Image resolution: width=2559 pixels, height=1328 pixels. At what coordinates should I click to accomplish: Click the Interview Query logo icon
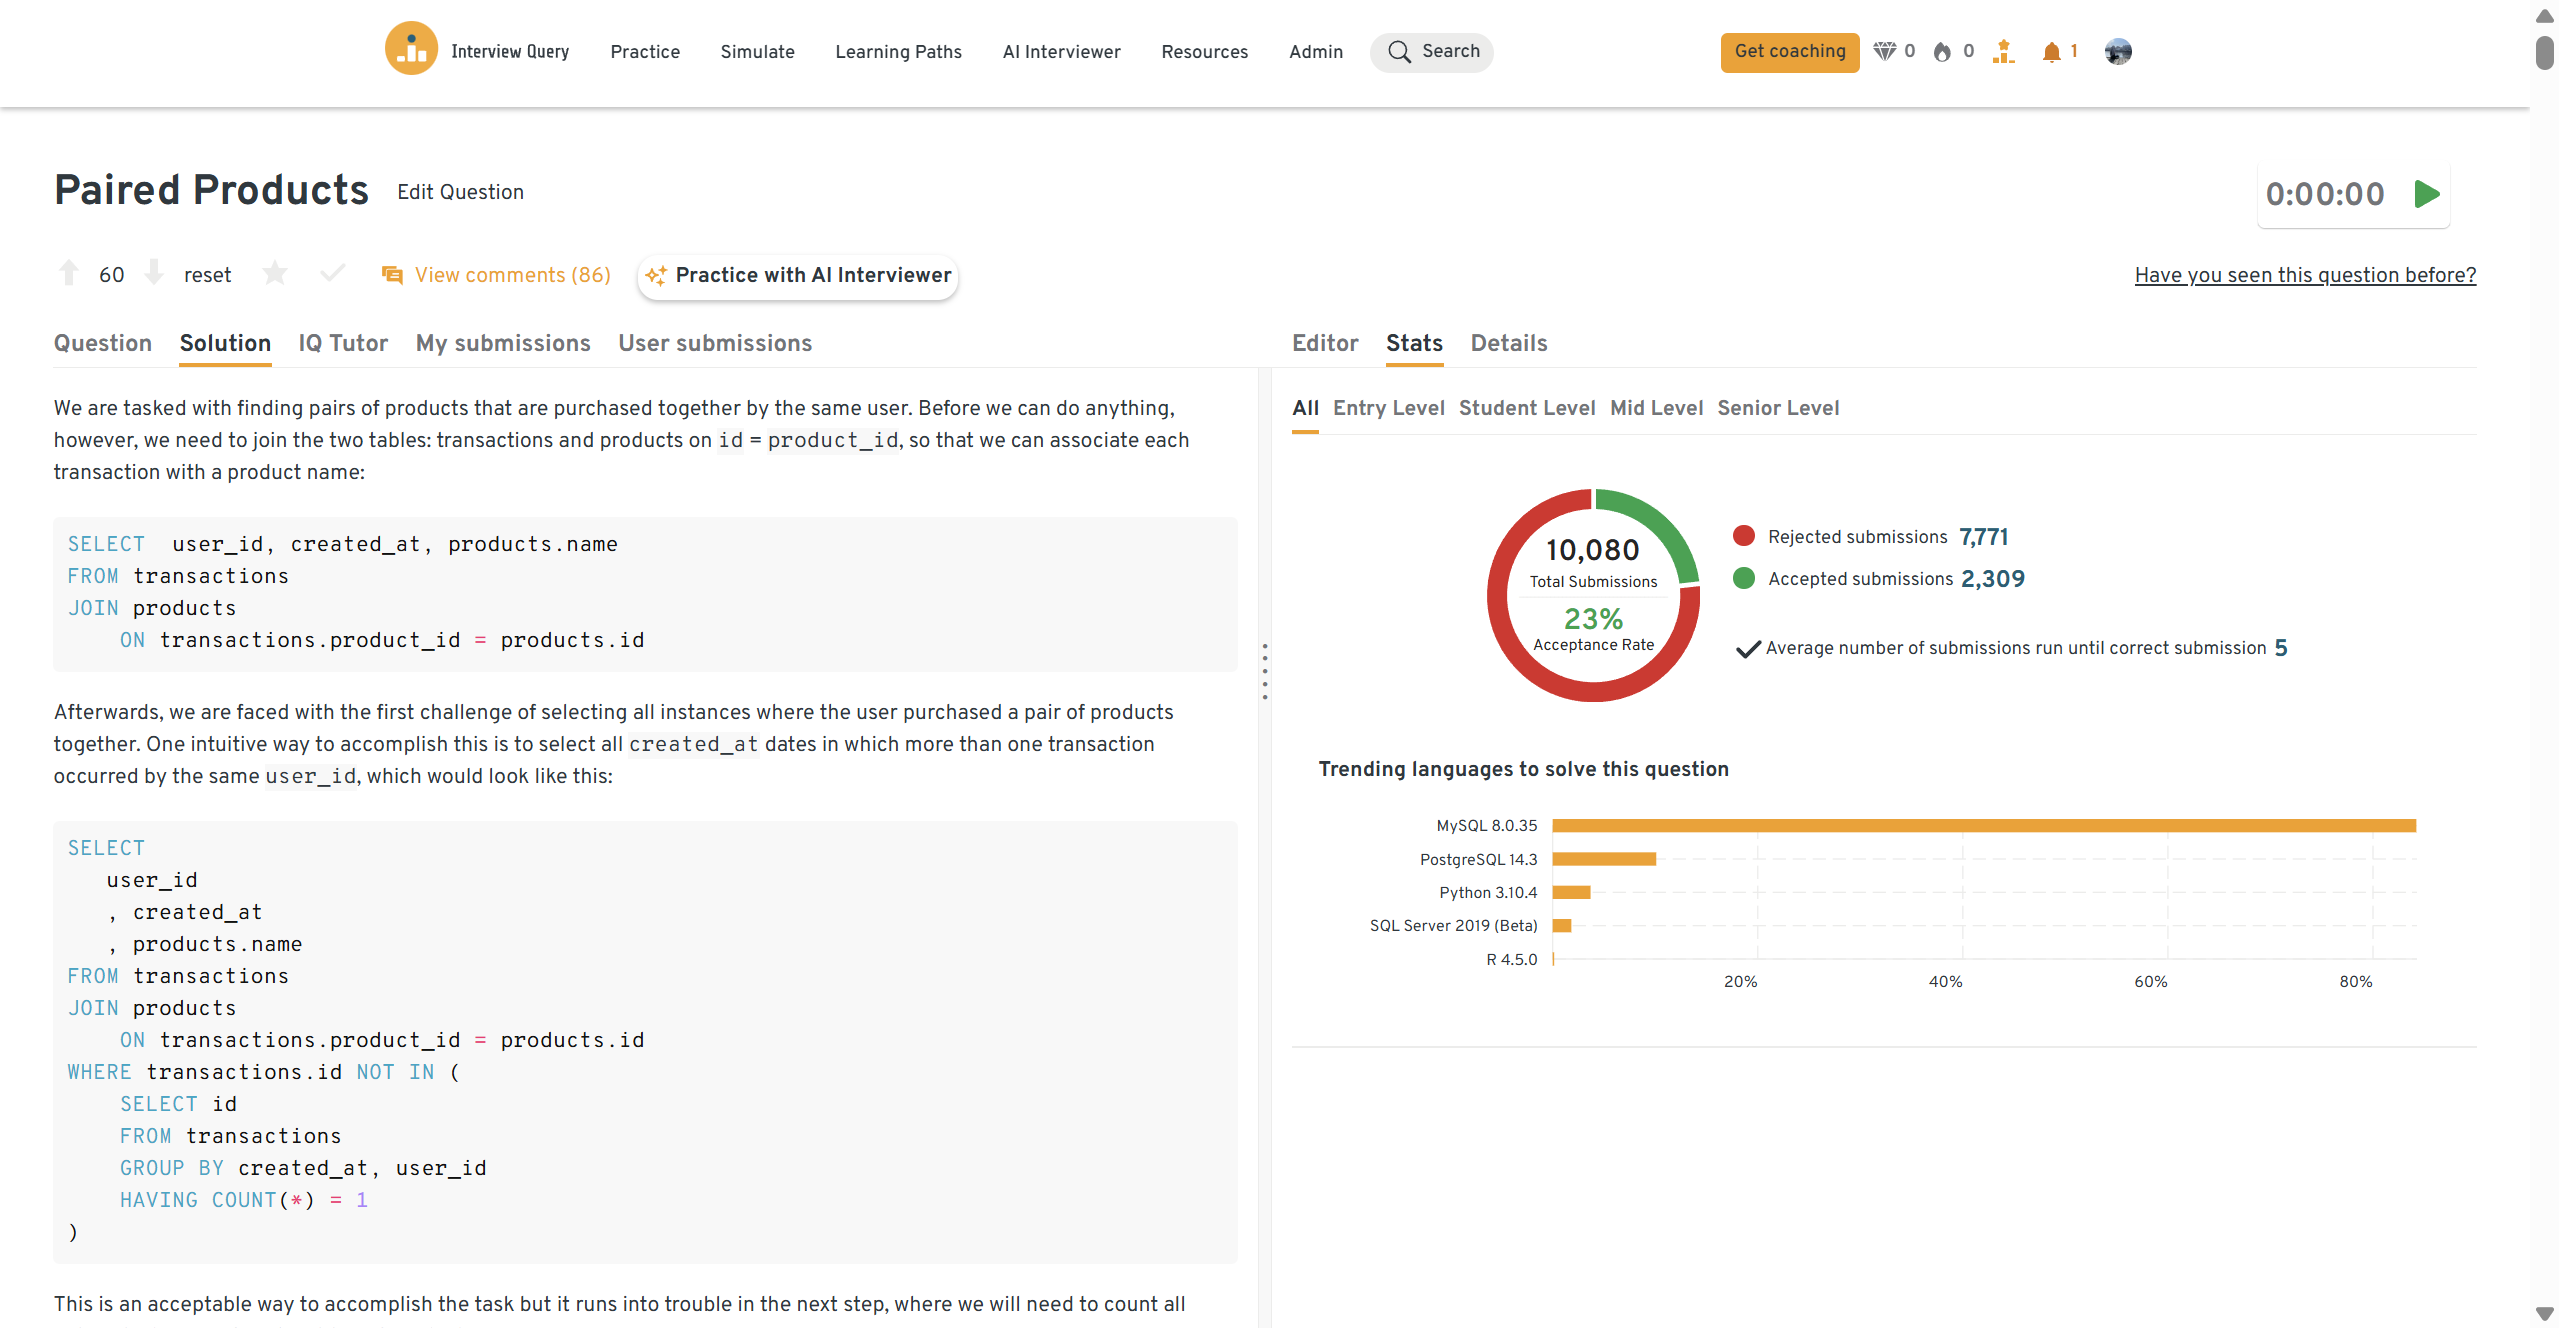tap(411, 49)
